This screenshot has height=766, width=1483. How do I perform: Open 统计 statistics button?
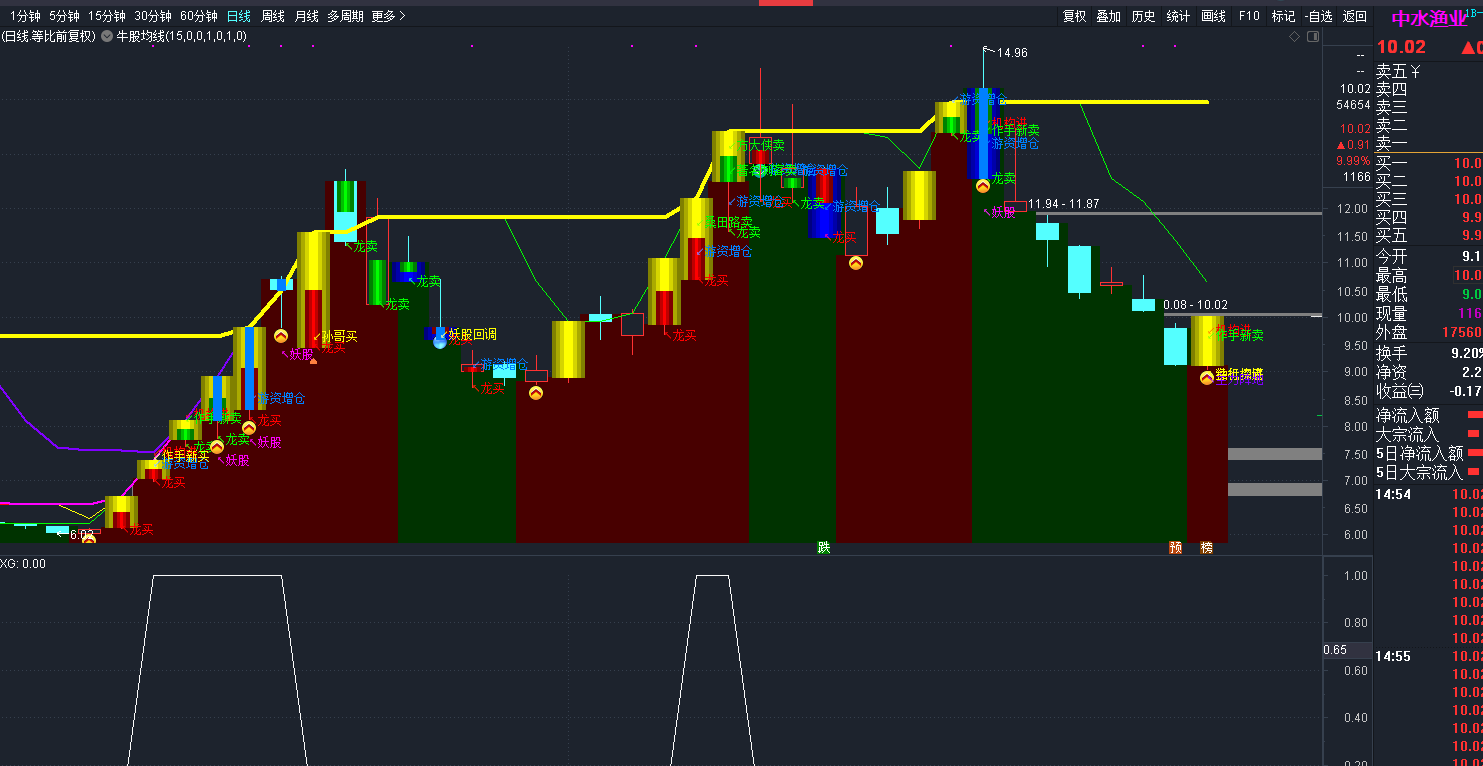[1178, 16]
